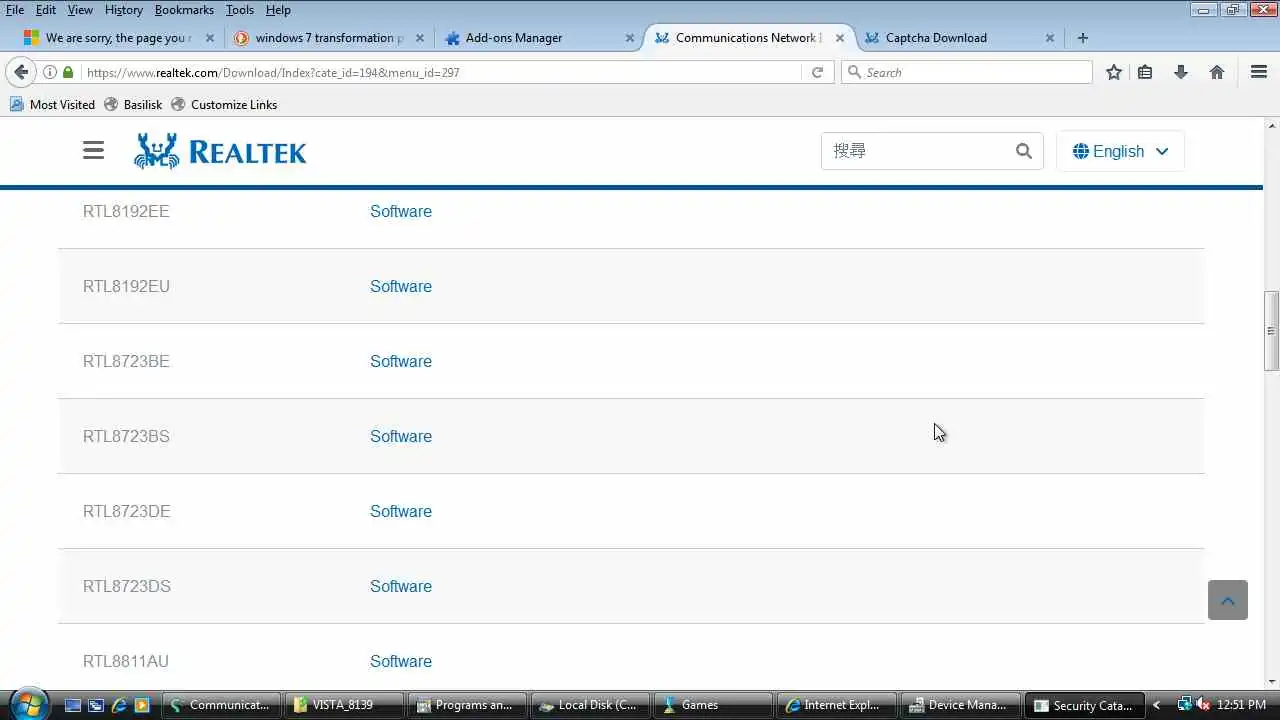
Task: Open Software link for RTL8723DS
Action: (x=401, y=586)
